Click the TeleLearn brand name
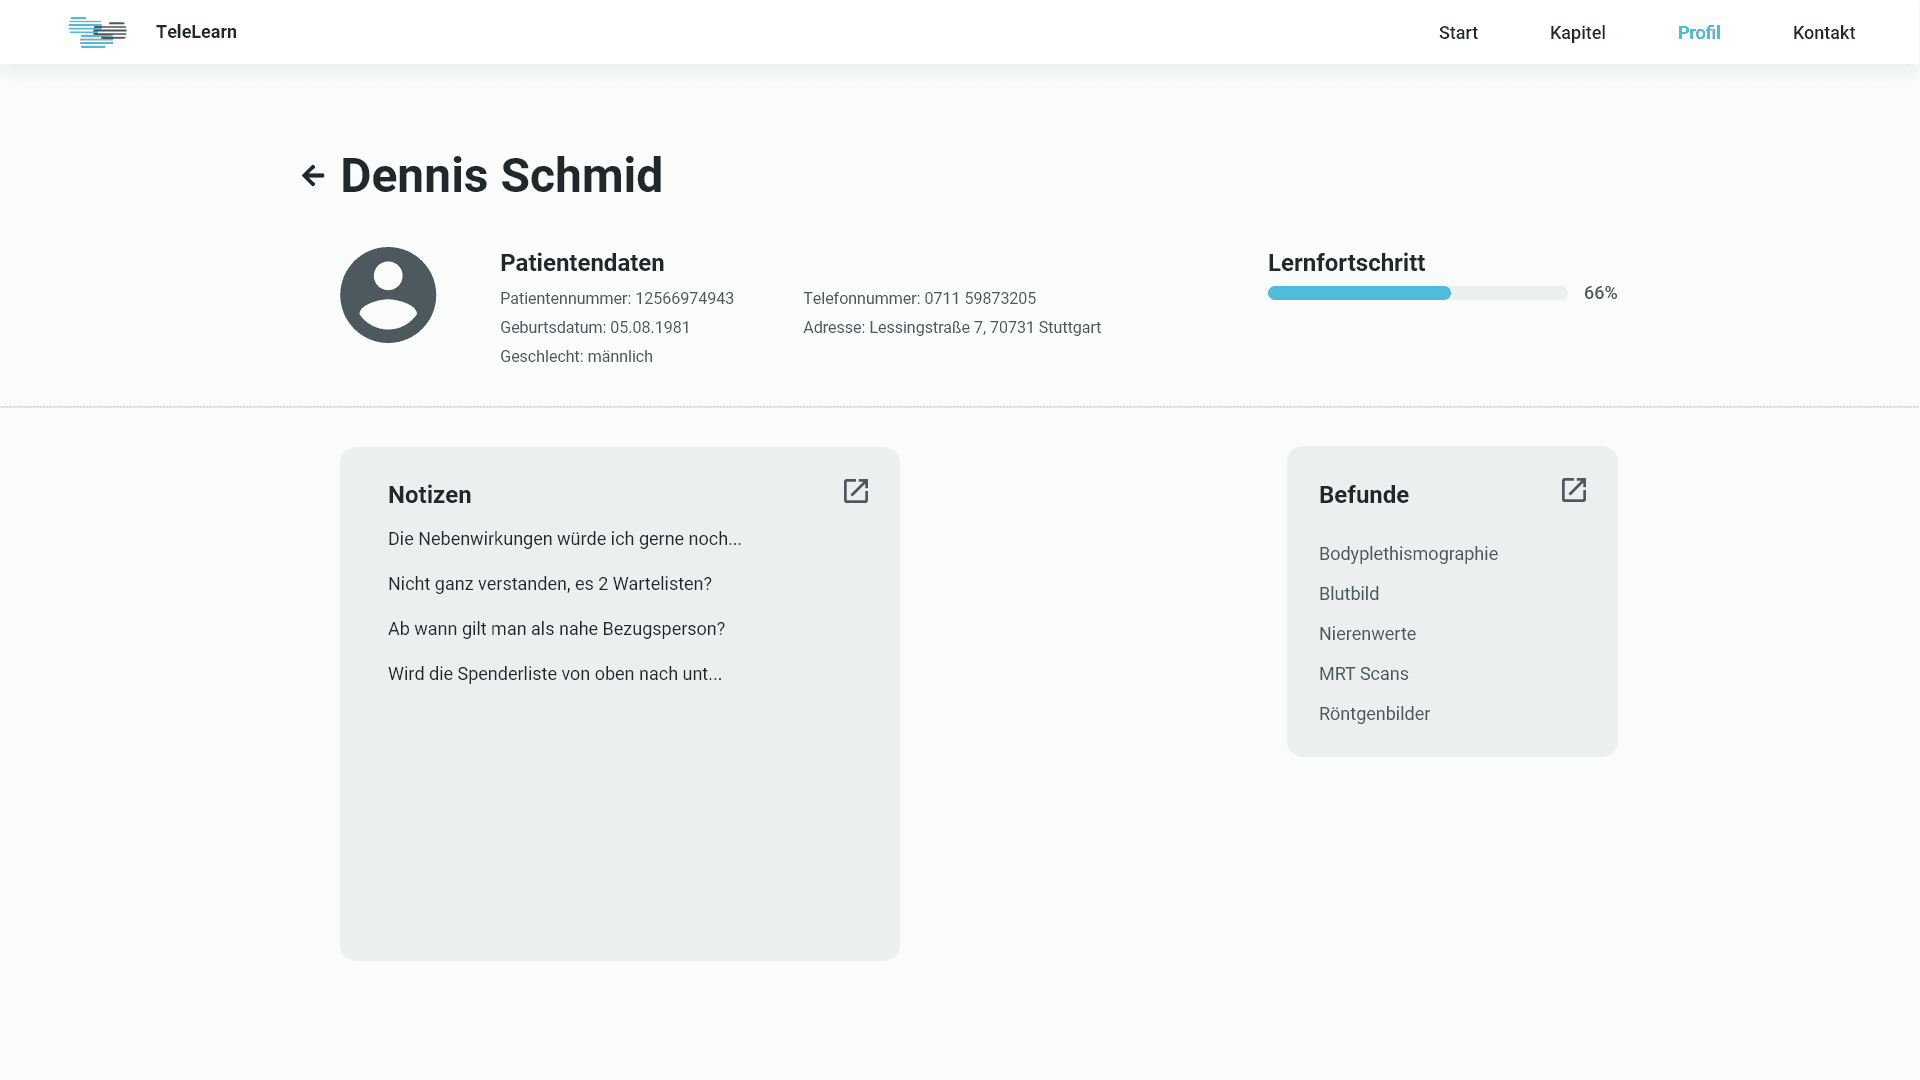Image resolution: width=1920 pixels, height=1080 pixels. [x=196, y=32]
